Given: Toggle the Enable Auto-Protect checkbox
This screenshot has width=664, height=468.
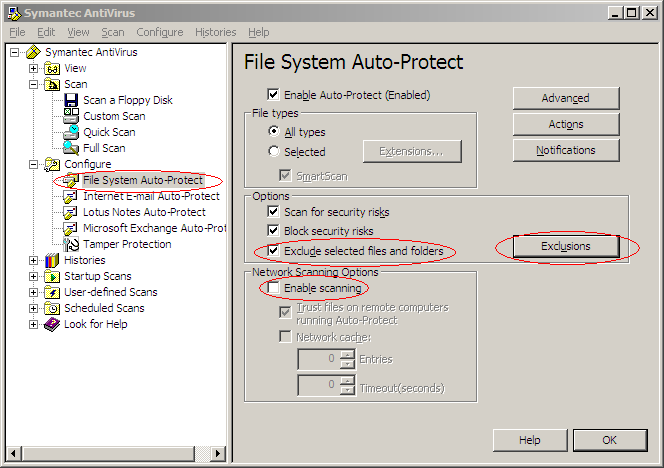Looking at the screenshot, I should tap(274, 94).
